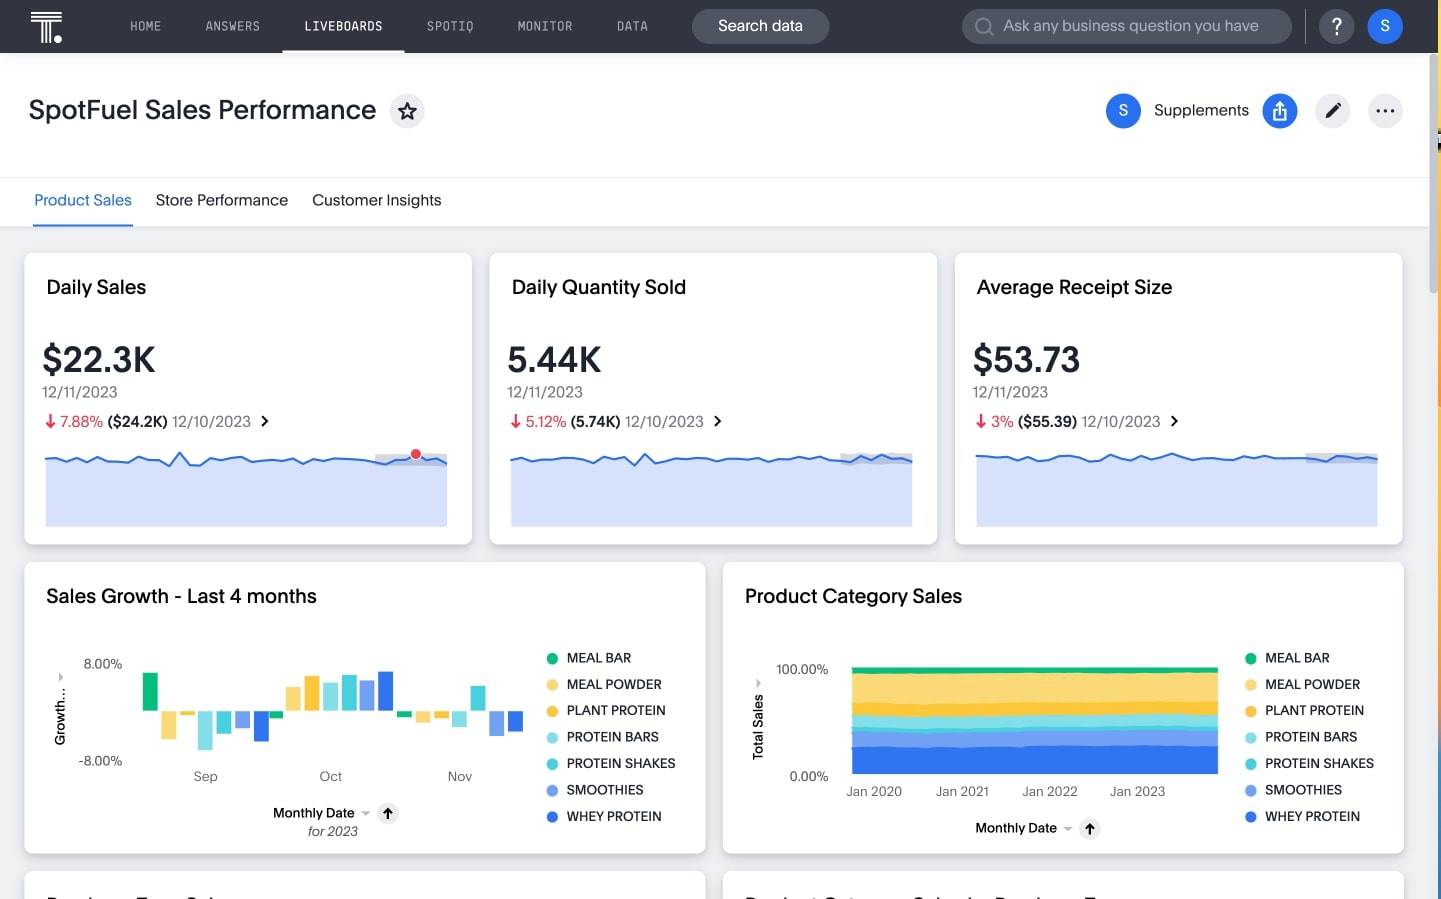Click the Daily Quantity Sold sparkline chart
This screenshot has width=1441, height=899.
click(711, 489)
